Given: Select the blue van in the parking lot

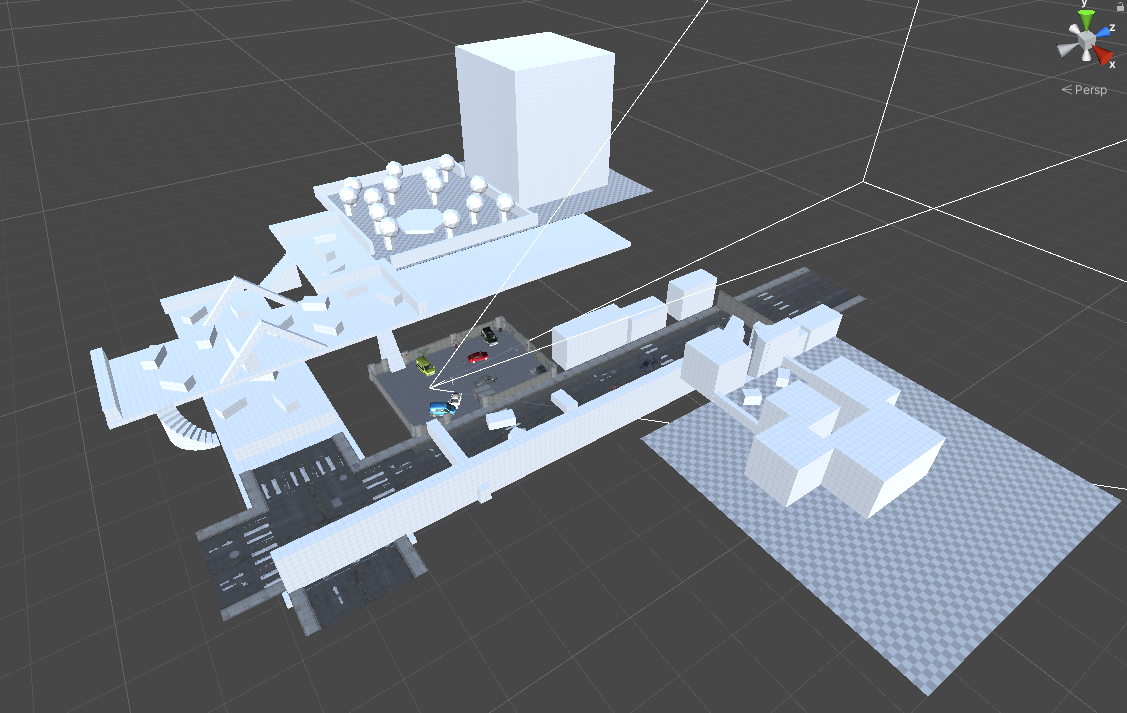Looking at the screenshot, I should click(440, 408).
